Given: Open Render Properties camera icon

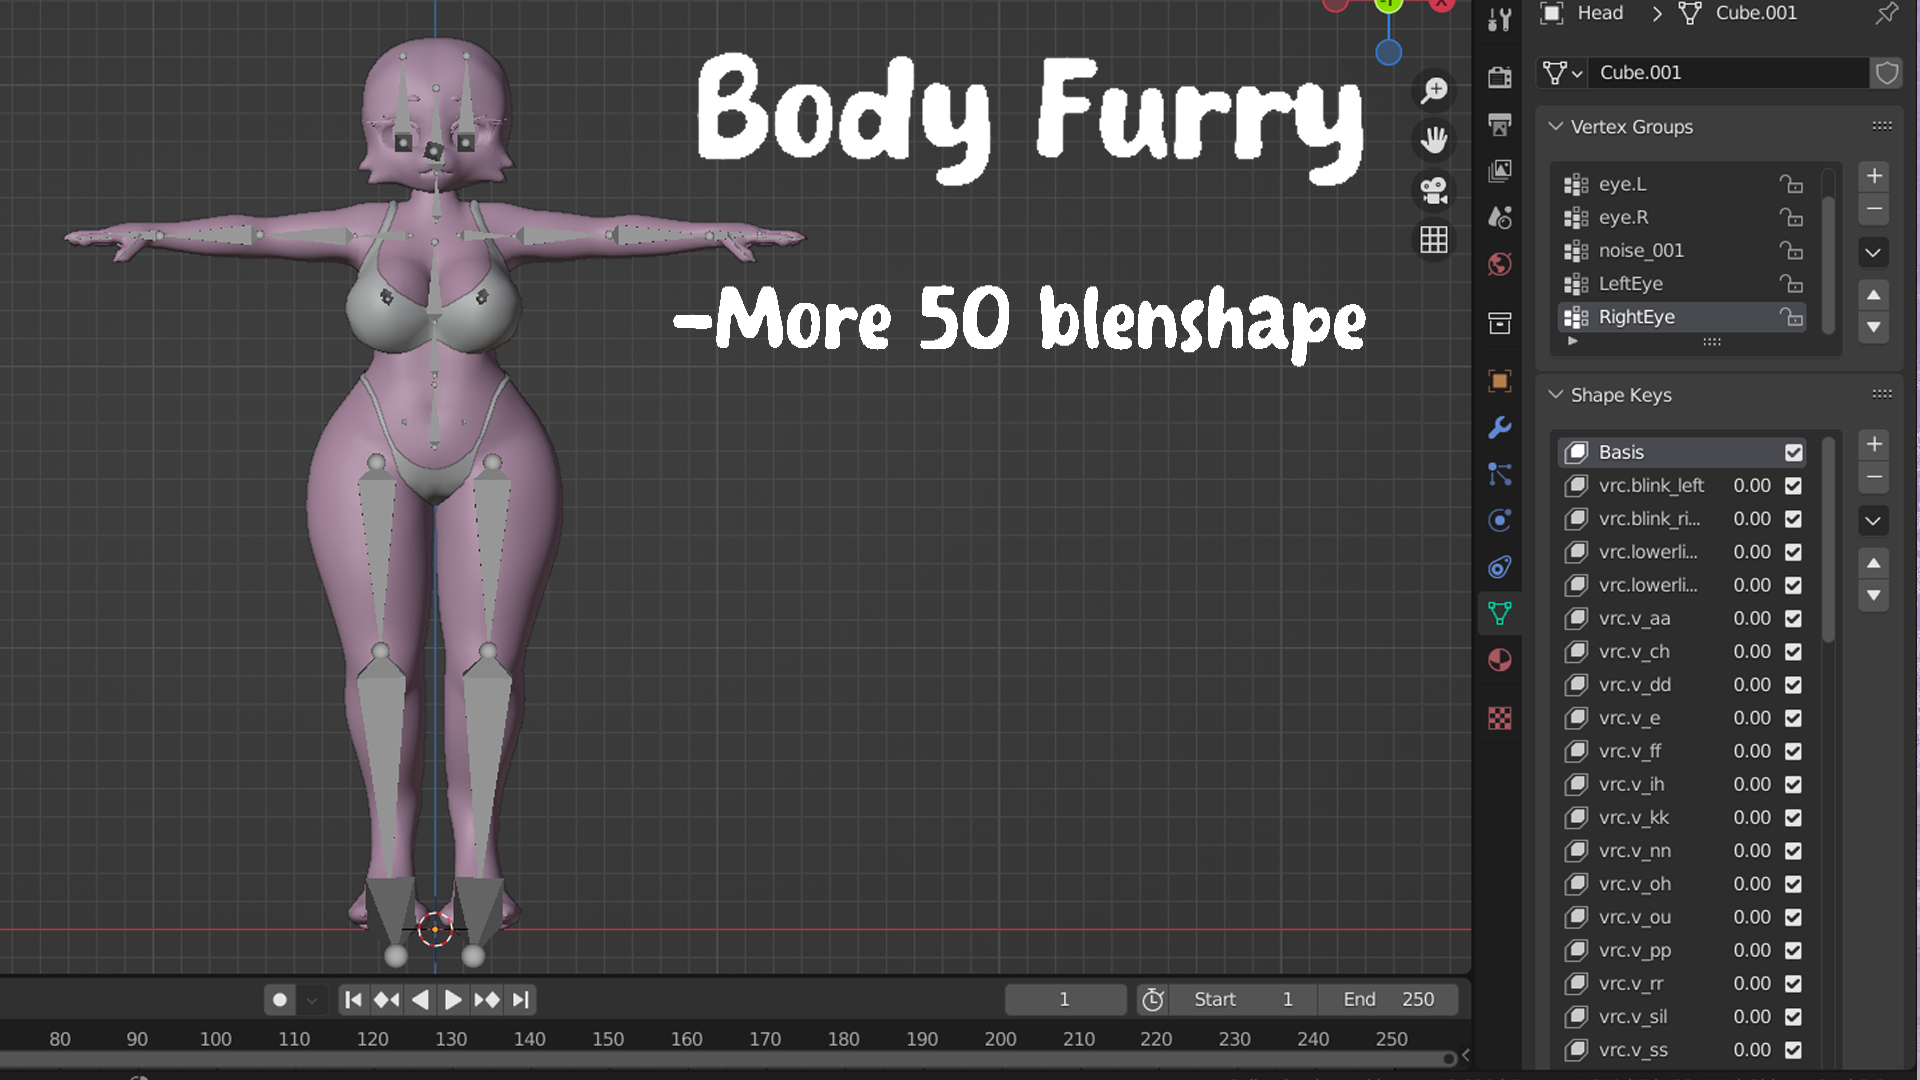Looking at the screenshot, I should click(1499, 75).
